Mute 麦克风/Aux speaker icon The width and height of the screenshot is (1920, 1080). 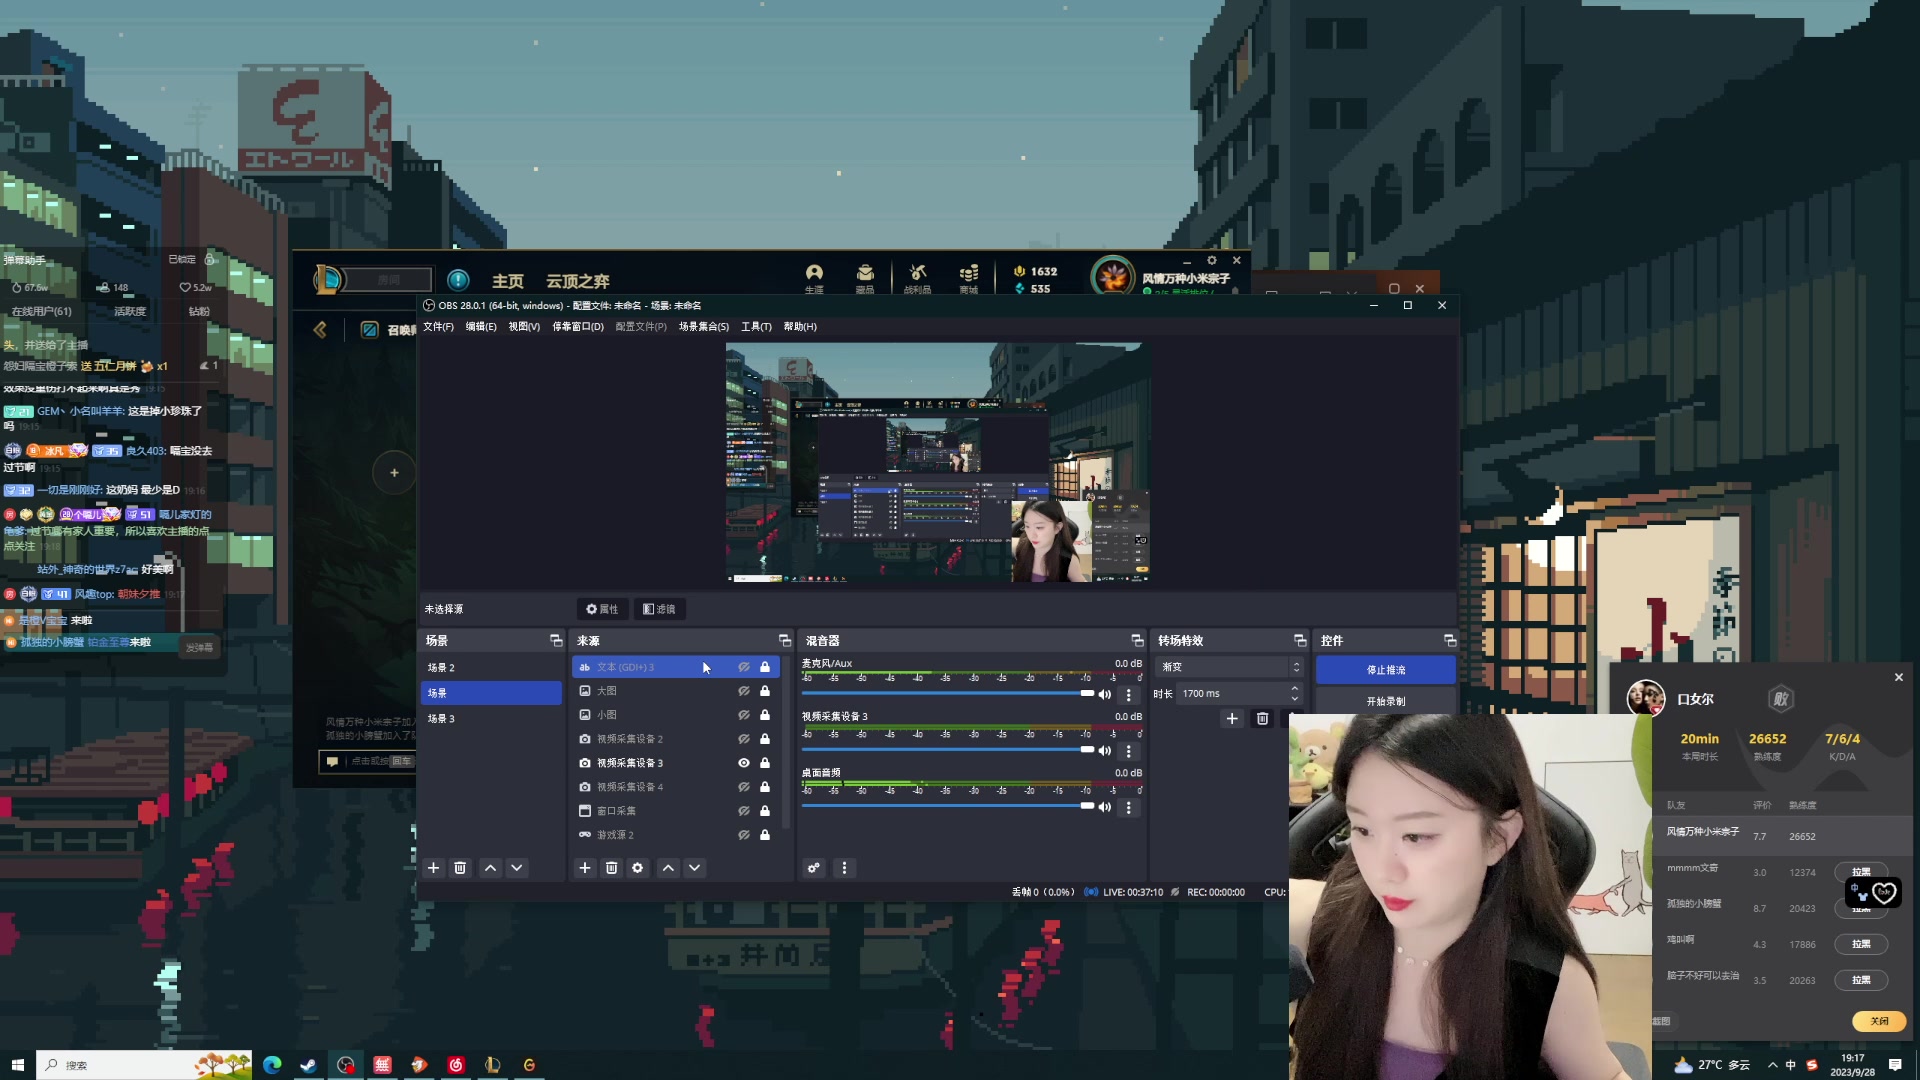1105,694
